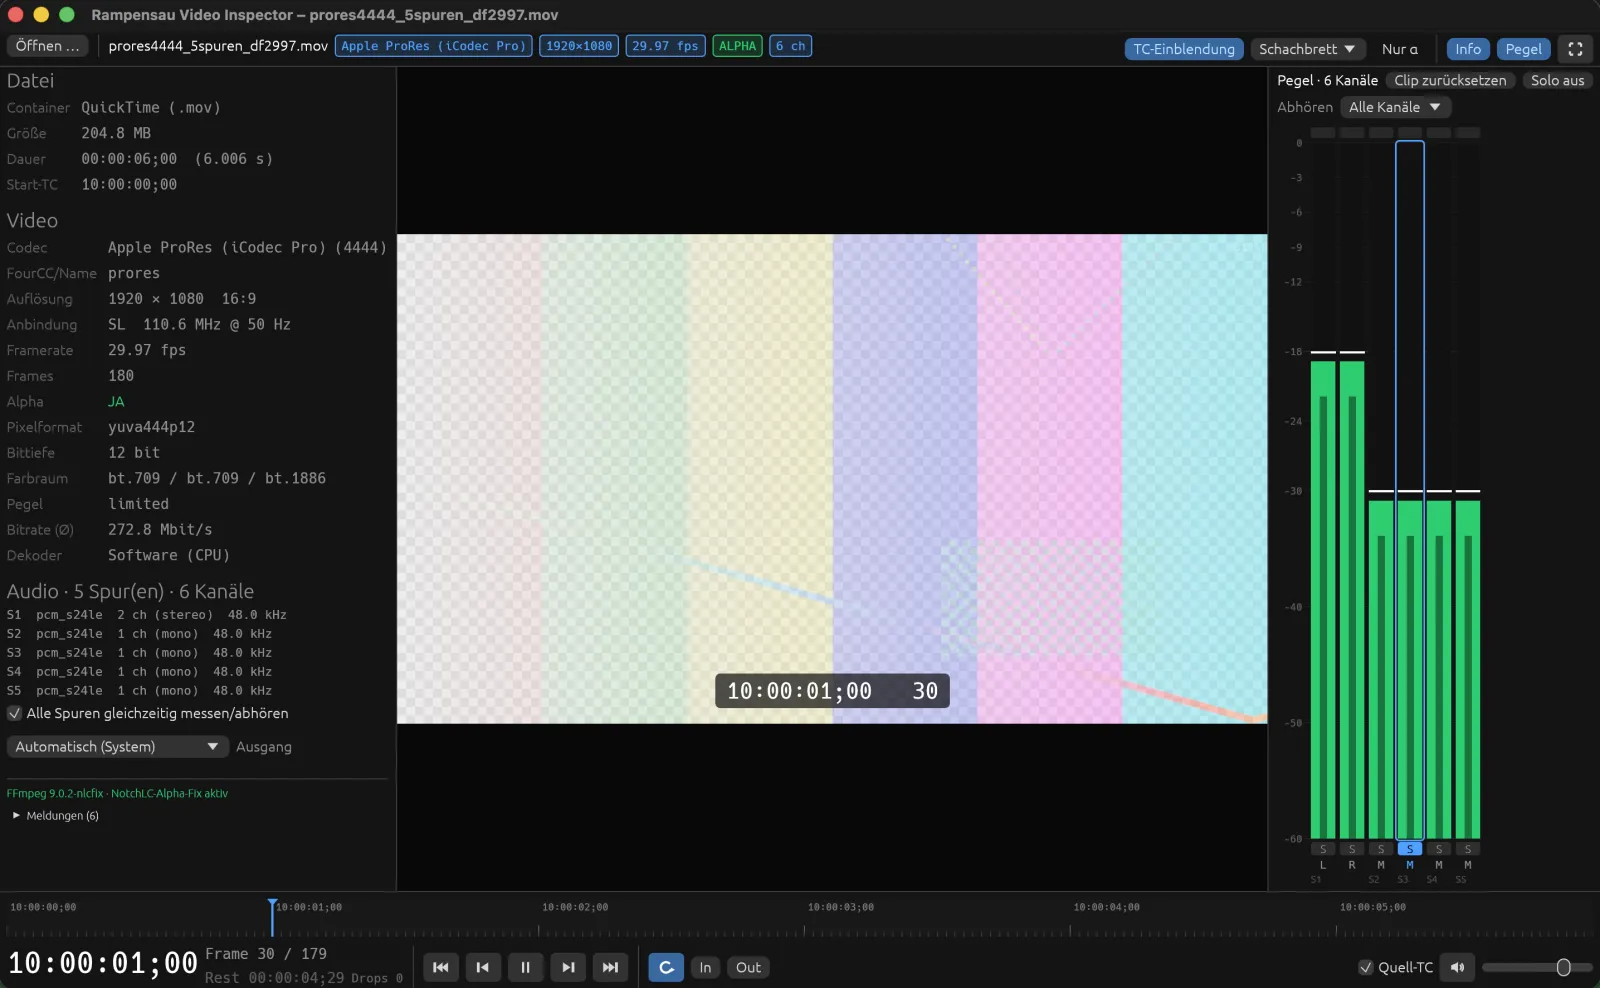Jump to first frame with skip-to-start icon

point(441,967)
